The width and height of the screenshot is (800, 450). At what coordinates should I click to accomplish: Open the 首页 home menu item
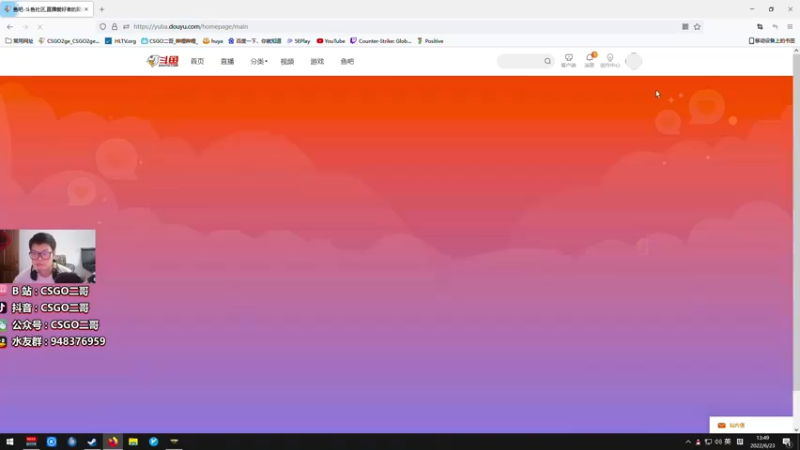click(x=197, y=61)
